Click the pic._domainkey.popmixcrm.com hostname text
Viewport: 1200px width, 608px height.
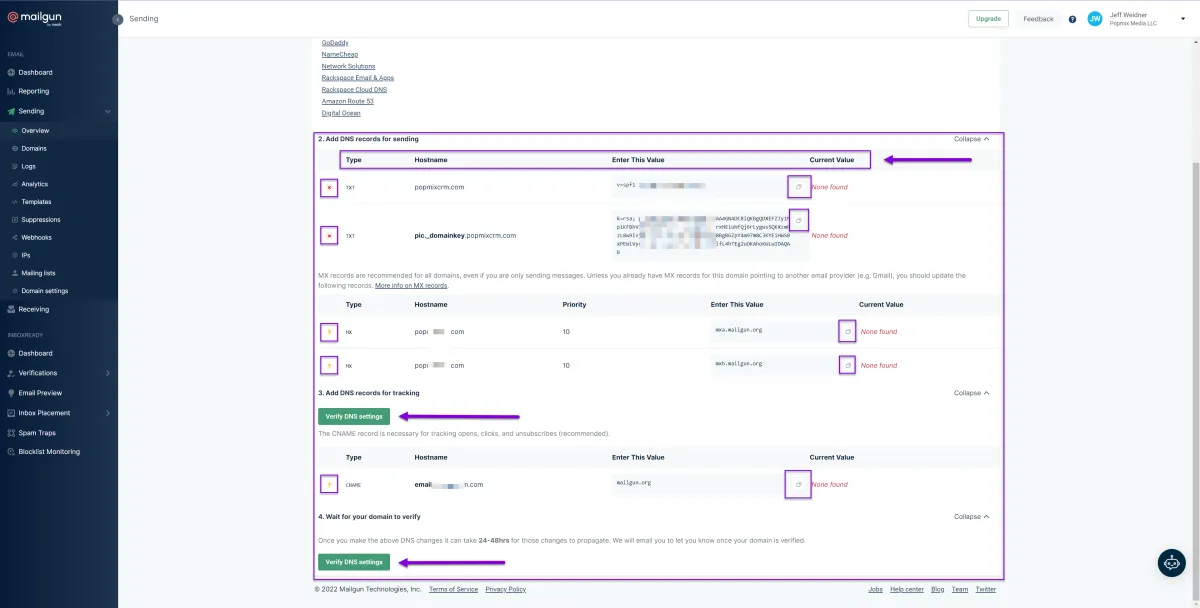pos(465,235)
